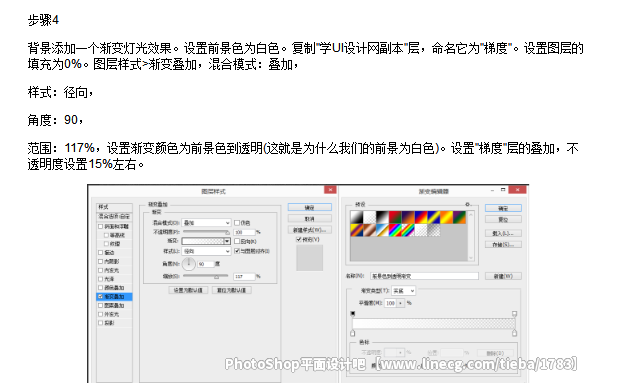This screenshot has height=383, width=633.
Task: Select the top-right opacity stop
Action: [x=514, y=314]
